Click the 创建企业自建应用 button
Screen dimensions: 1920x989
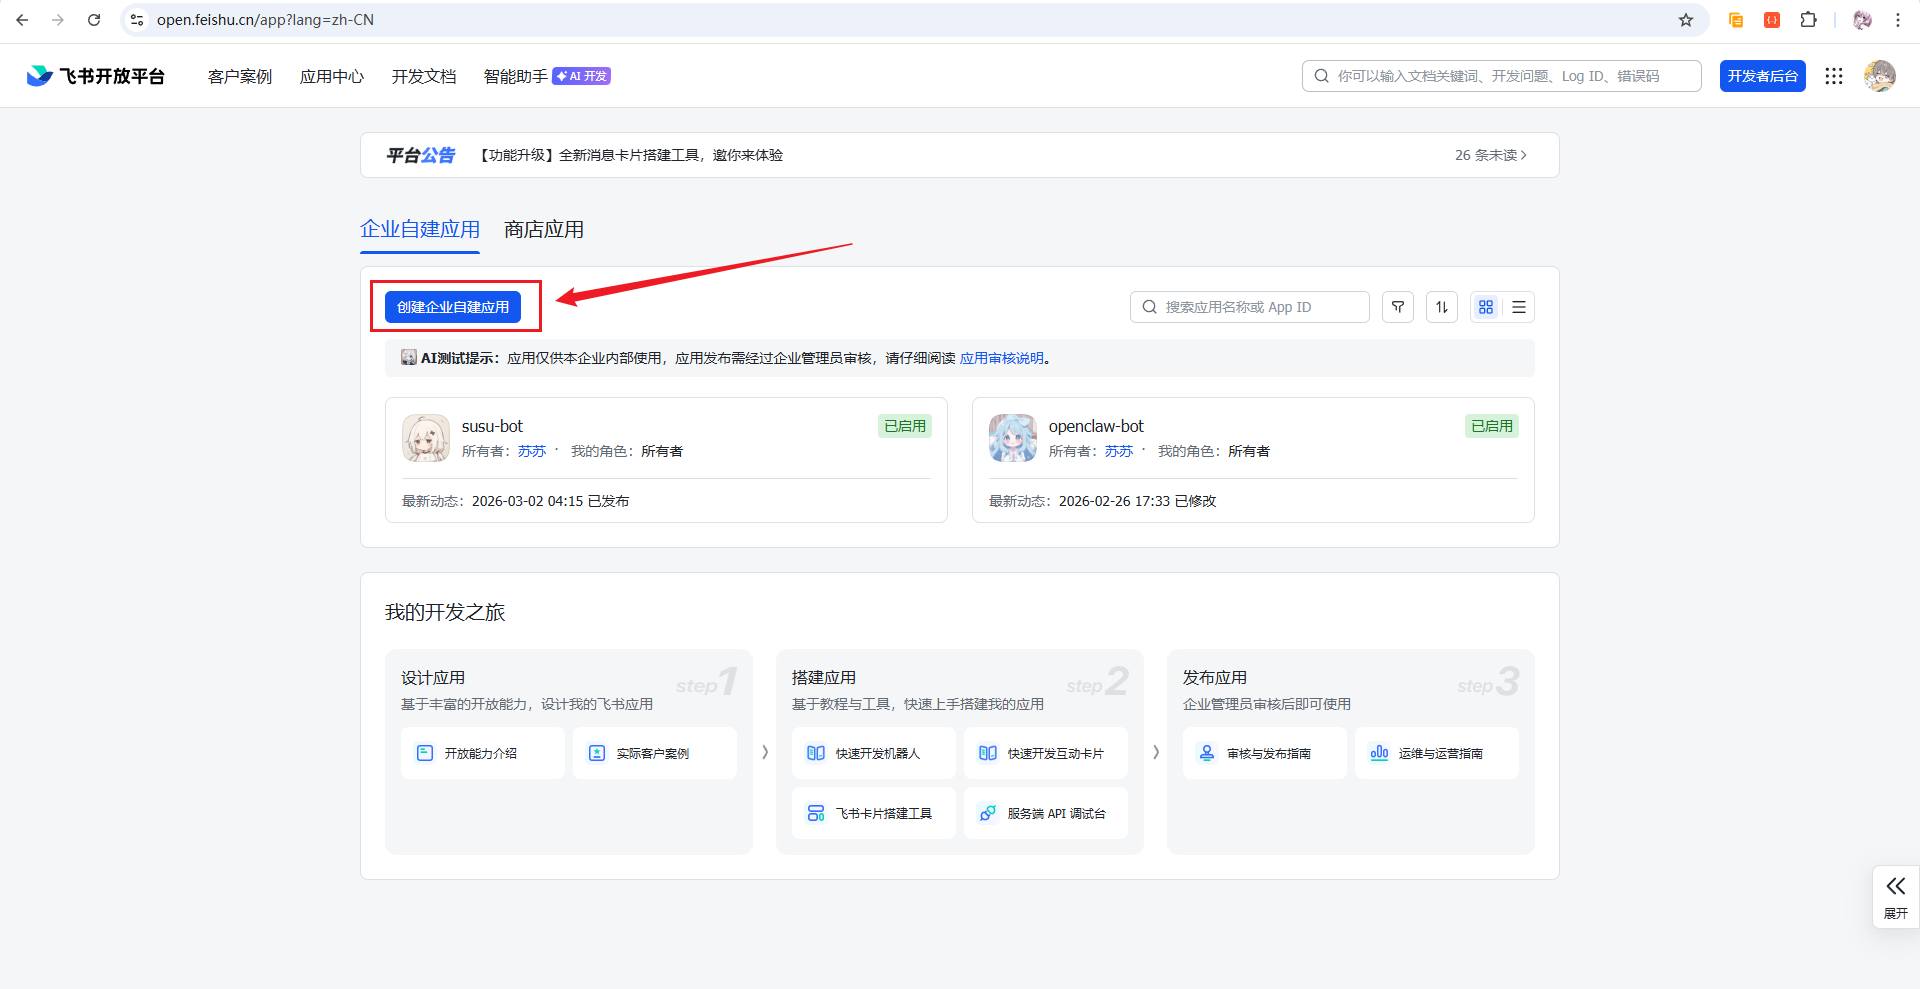pos(453,307)
